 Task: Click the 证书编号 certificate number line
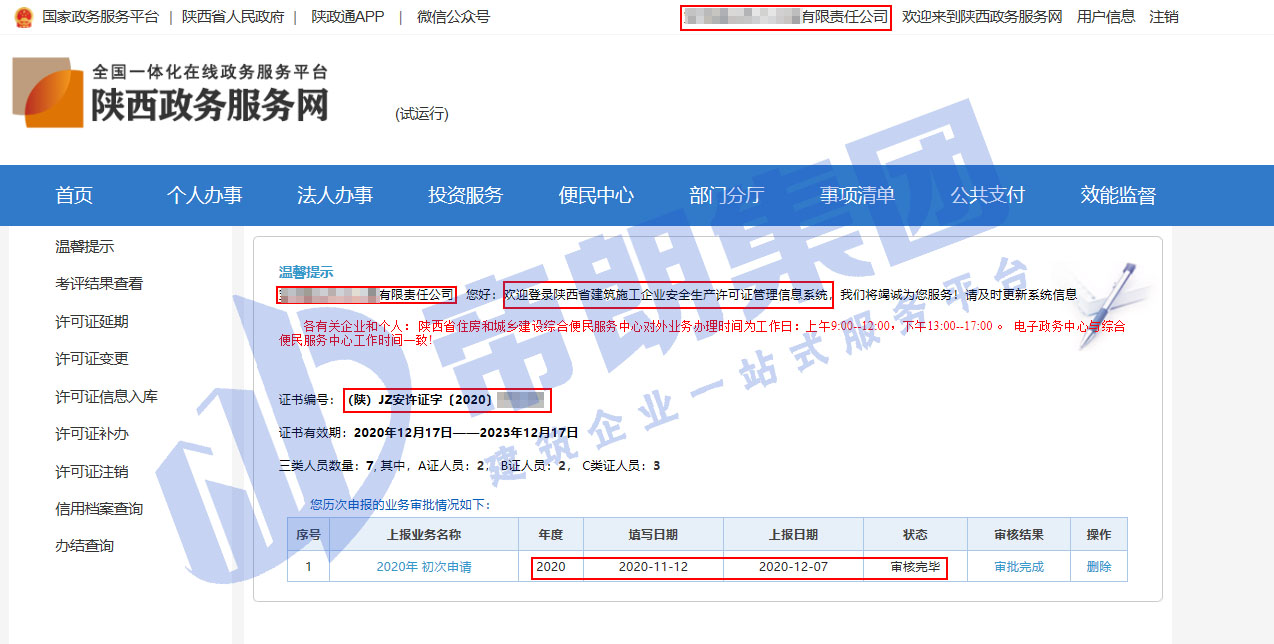tap(414, 400)
